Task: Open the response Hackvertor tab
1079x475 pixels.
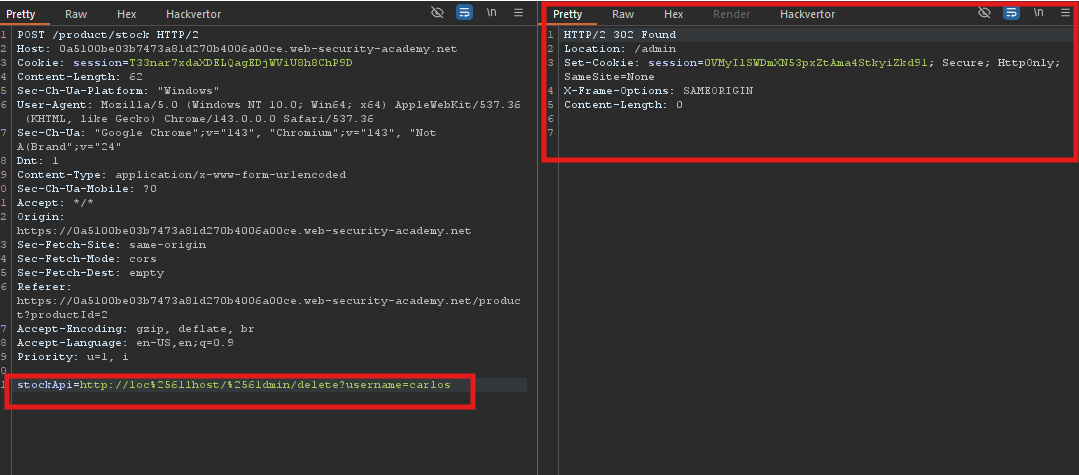Action: click(x=808, y=14)
